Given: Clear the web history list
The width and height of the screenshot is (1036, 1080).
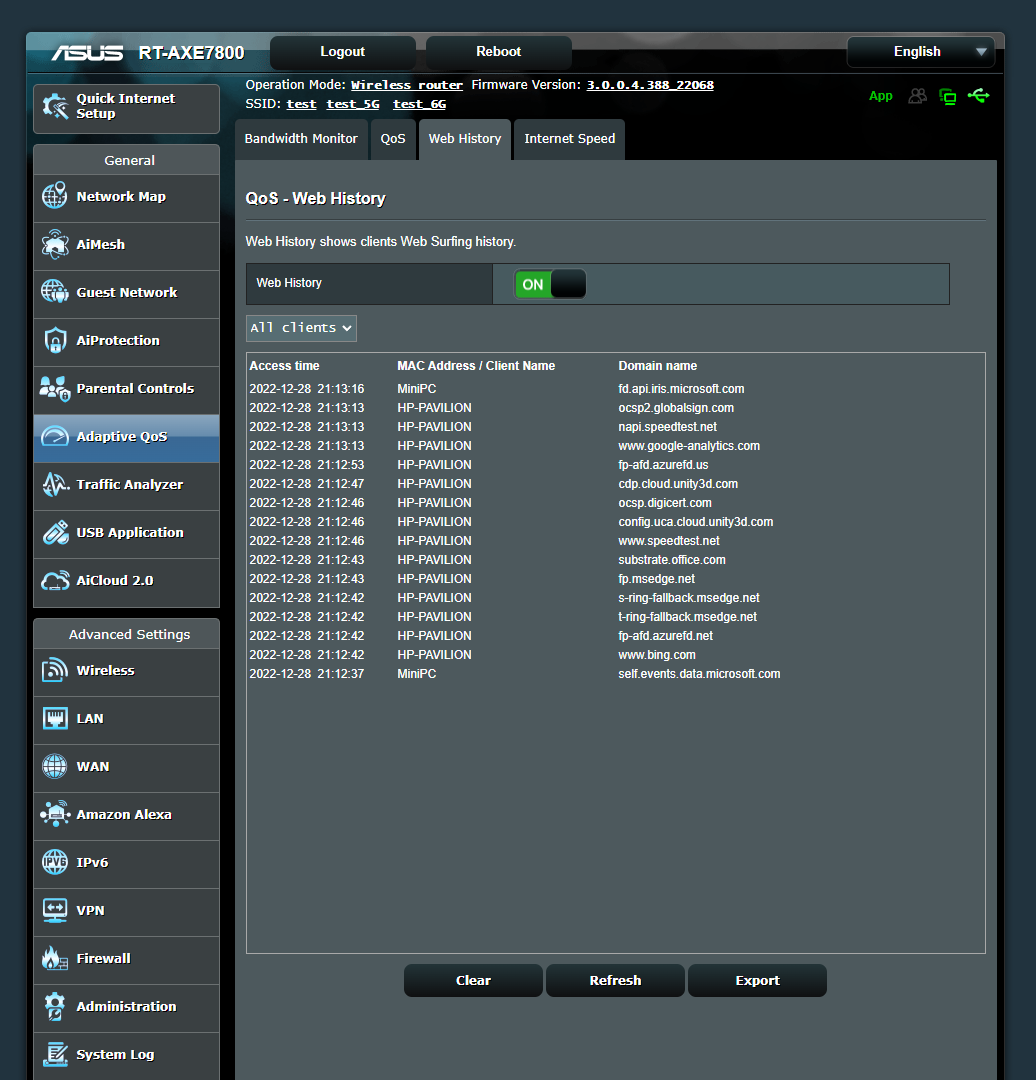Looking at the screenshot, I should [473, 980].
